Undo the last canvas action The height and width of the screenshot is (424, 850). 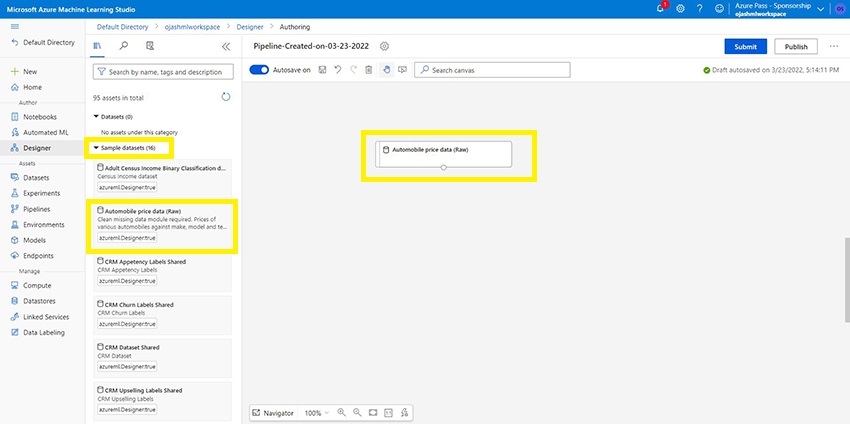338,70
